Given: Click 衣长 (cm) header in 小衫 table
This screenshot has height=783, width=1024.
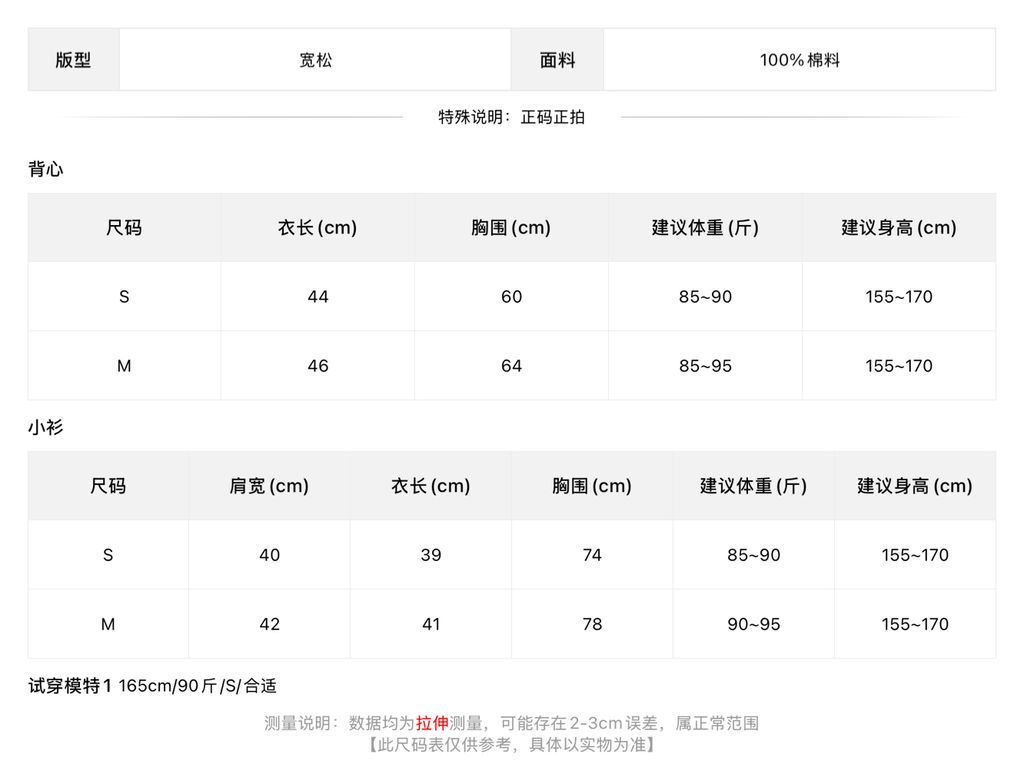Looking at the screenshot, I should (x=430, y=486).
